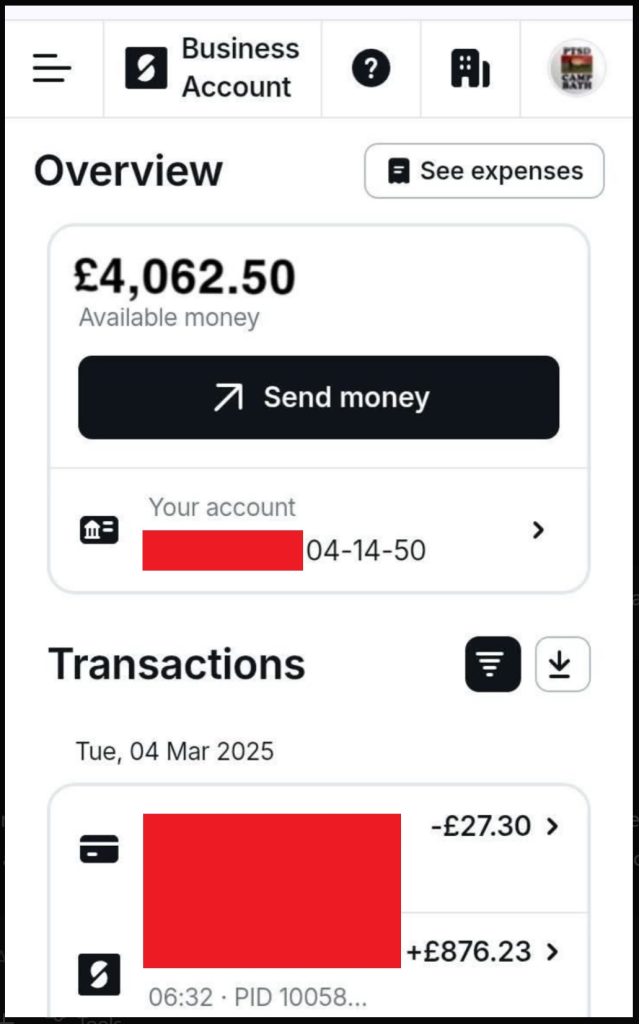Click the 04-14-50 sort code text
The width and height of the screenshot is (639, 1024).
366,550
